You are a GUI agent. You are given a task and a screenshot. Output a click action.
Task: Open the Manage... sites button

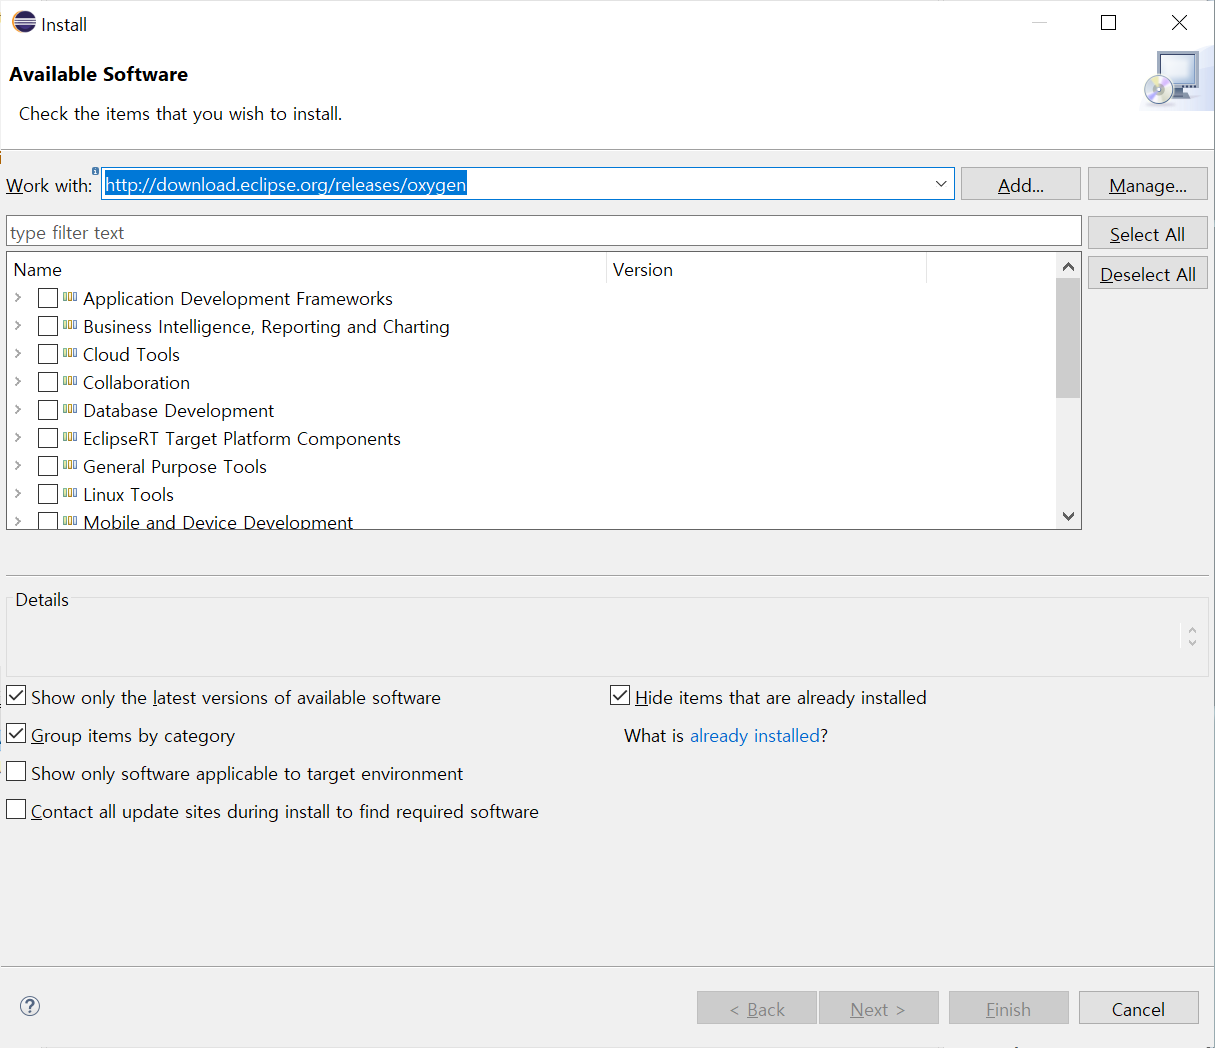click(1148, 185)
